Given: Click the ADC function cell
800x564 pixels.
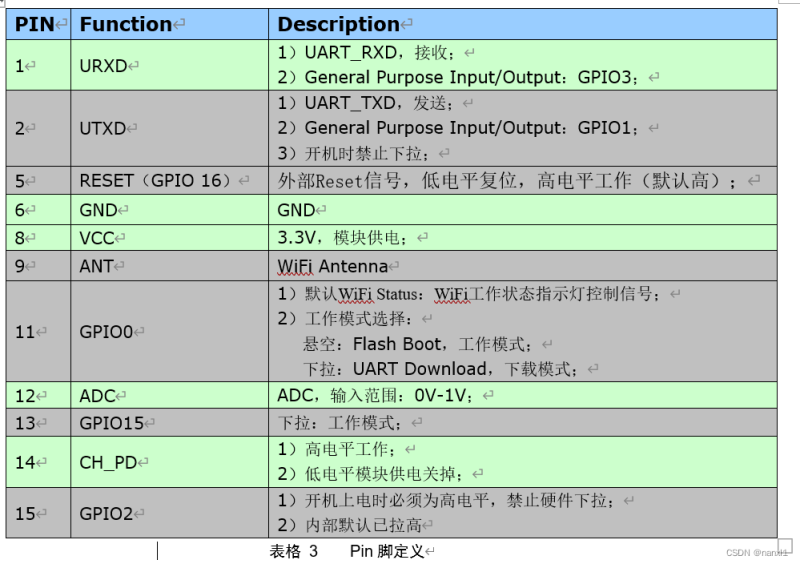Looking at the screenshot, I should (97, 396).
